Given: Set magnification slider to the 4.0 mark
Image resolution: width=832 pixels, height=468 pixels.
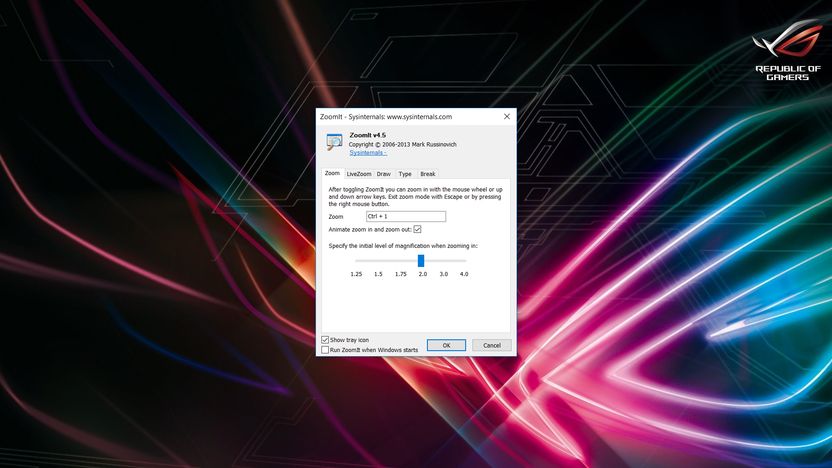Looking at the screenshot, I should coord(464,261).
